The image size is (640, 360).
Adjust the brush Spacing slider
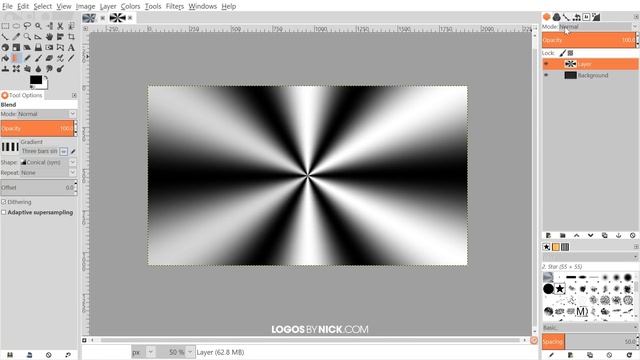589,342
